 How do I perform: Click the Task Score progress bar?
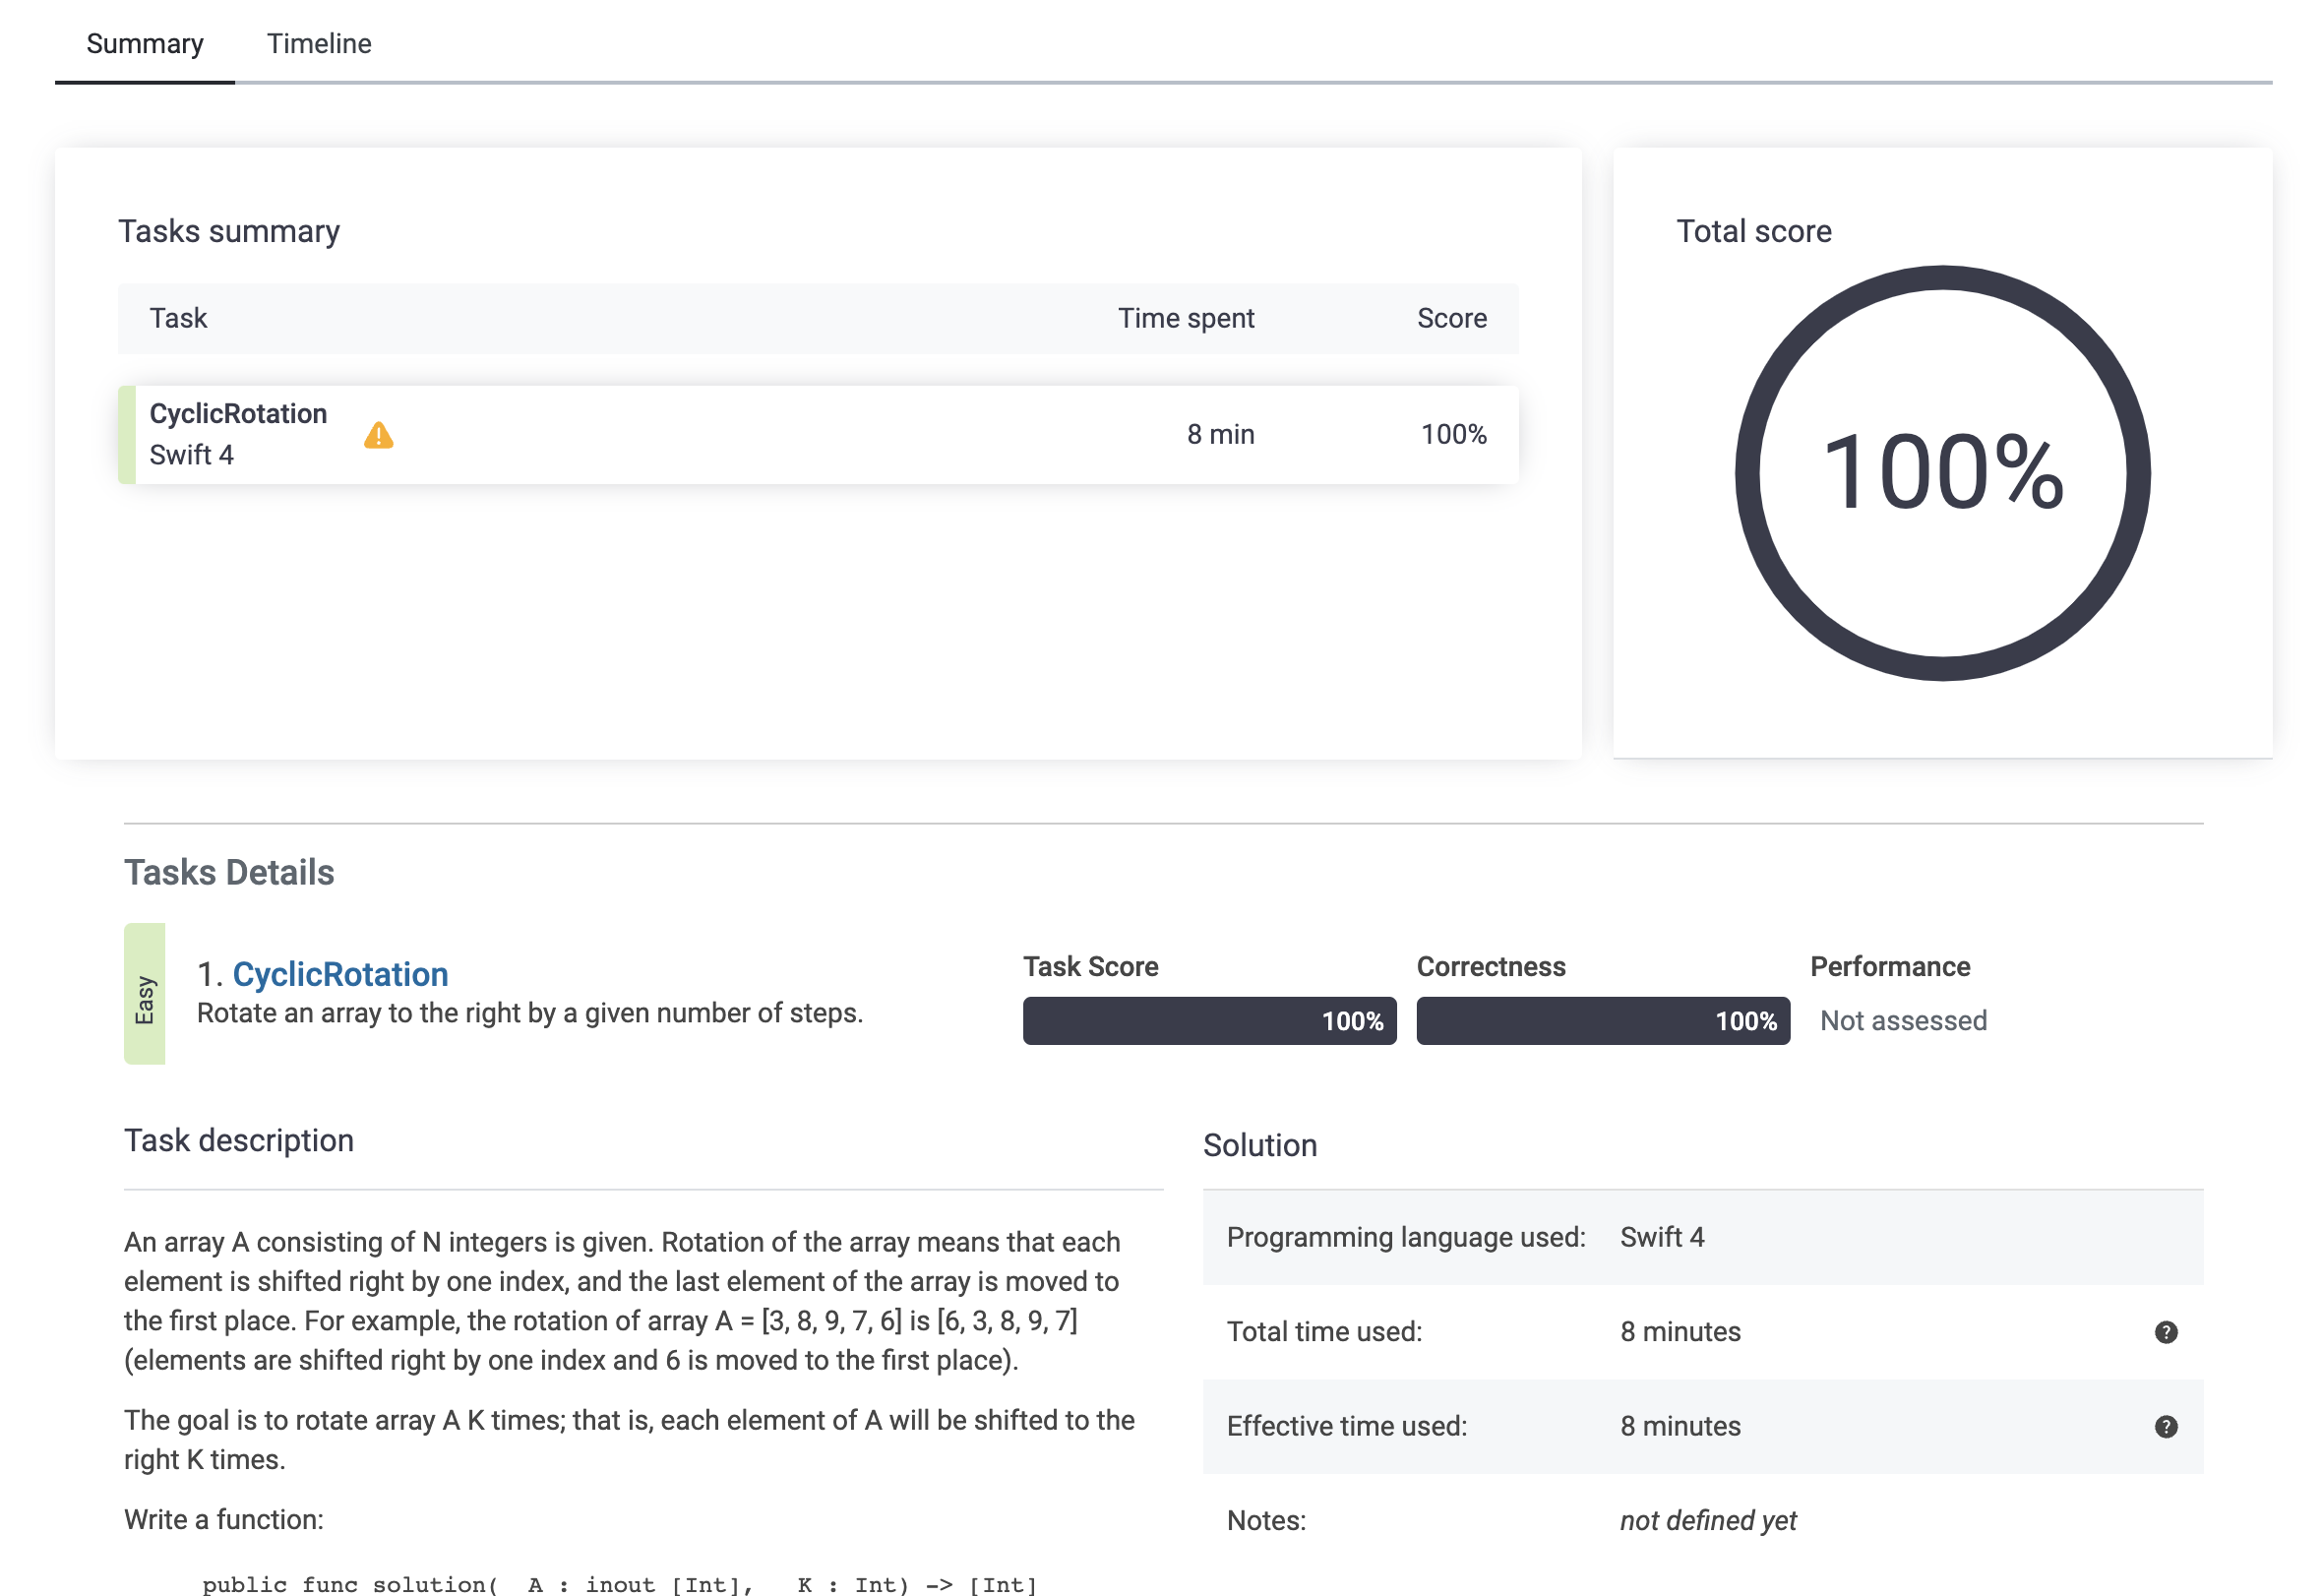pos(1208,1021)
